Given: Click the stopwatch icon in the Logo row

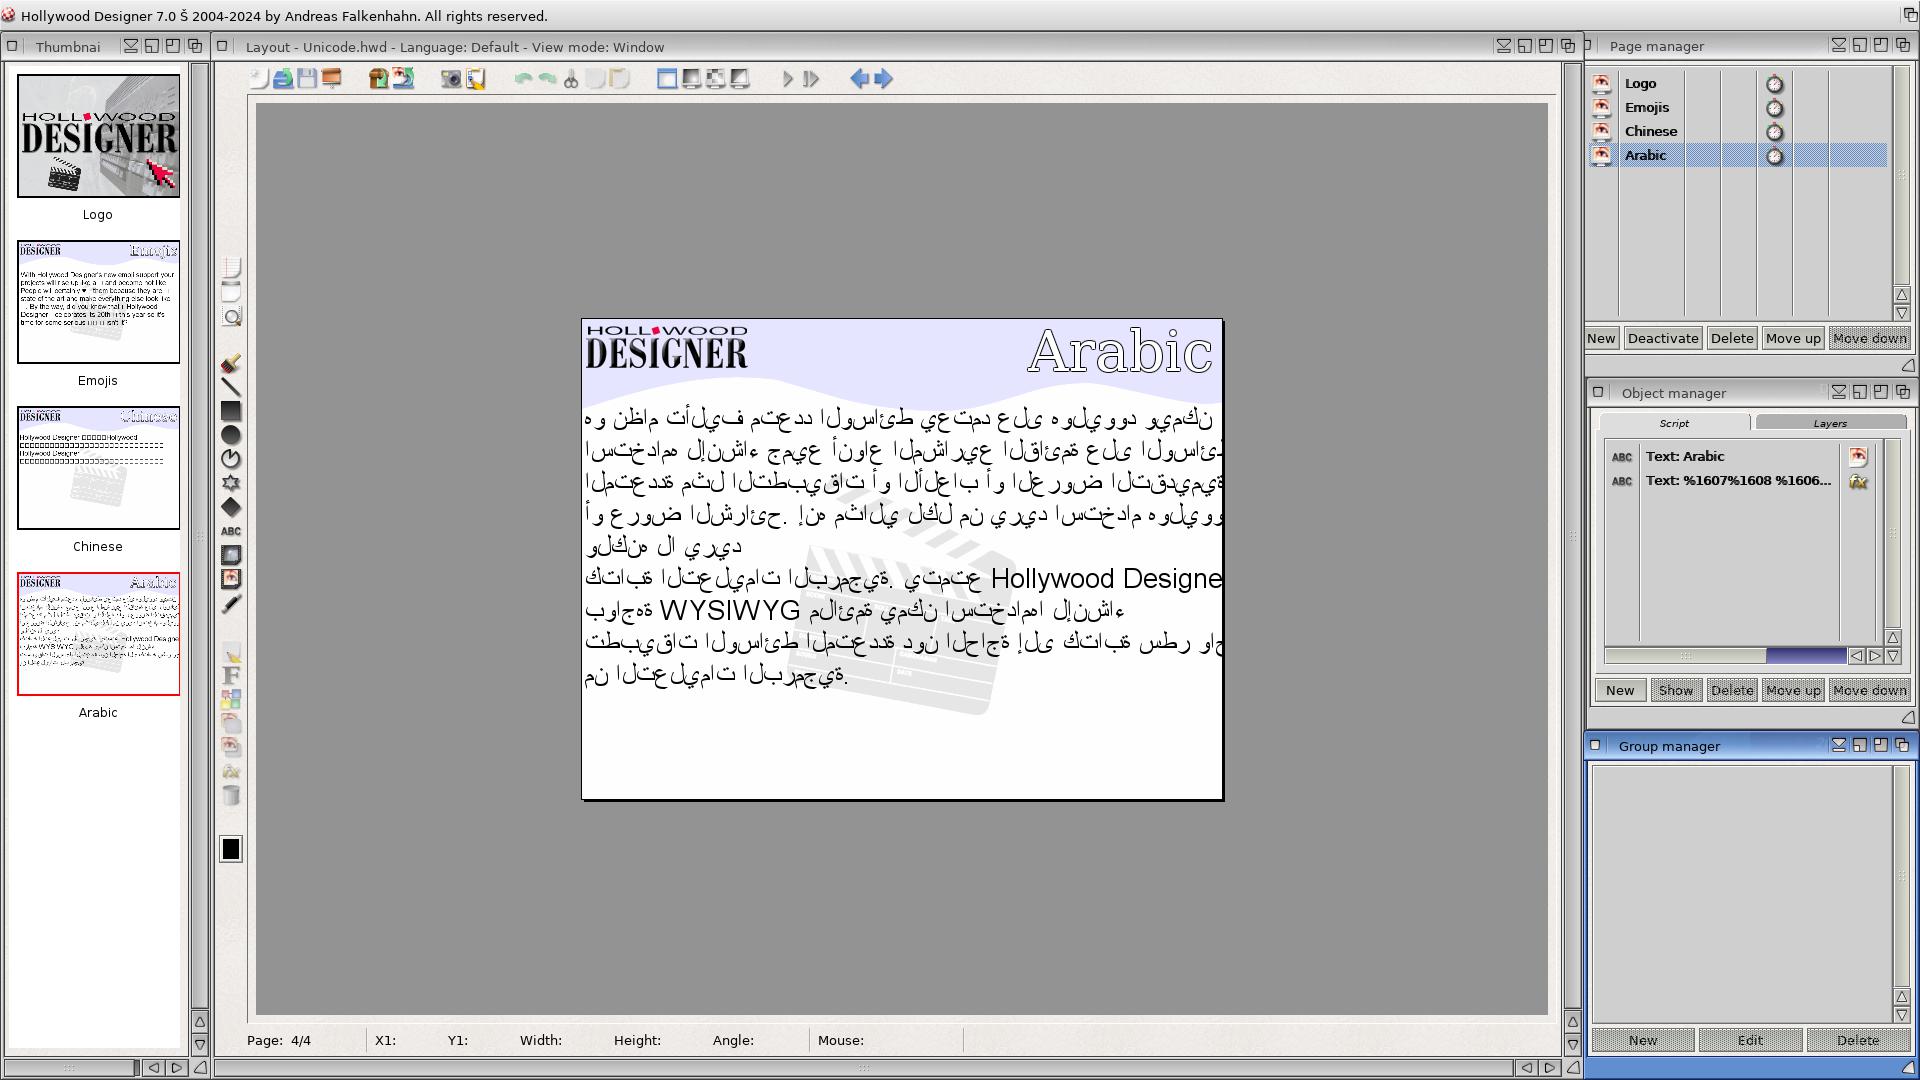Looking at the screenshot, I should 1775,84.
